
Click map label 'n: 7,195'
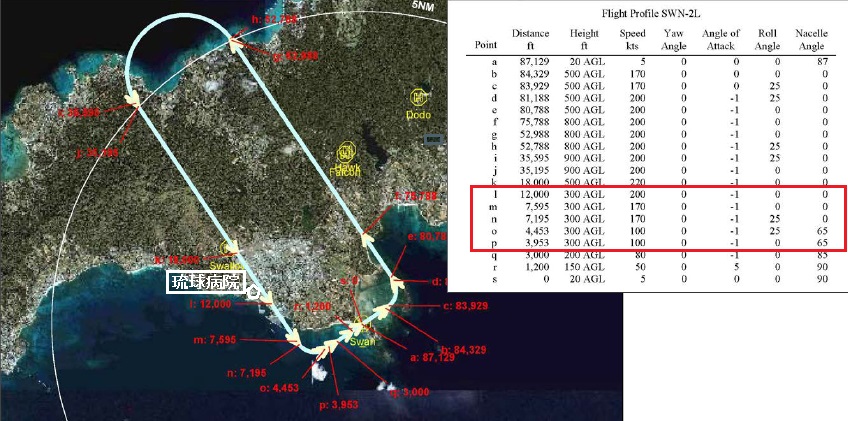point(247,372)
